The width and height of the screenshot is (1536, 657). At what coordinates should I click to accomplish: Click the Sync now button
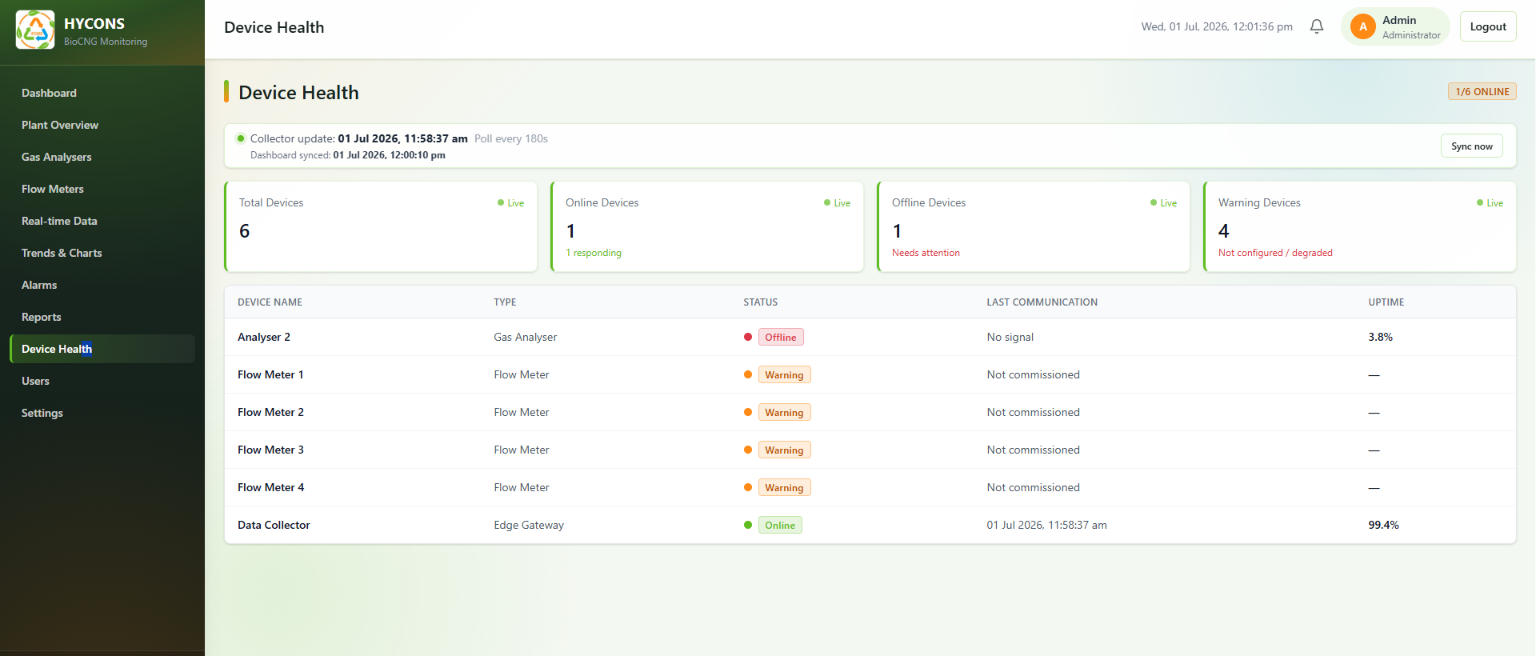coord(1471,146)
